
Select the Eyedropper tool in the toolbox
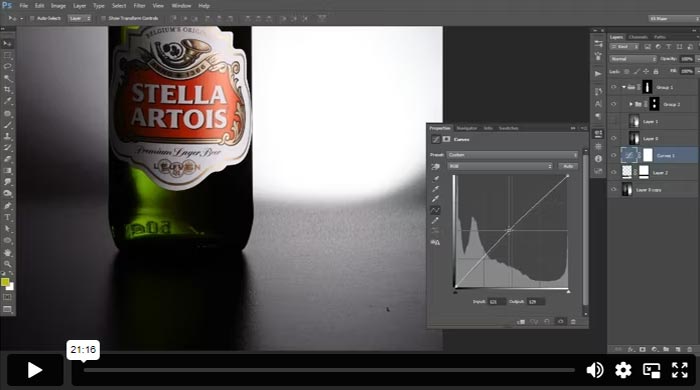pyautogui.click(x=7, y=101)
